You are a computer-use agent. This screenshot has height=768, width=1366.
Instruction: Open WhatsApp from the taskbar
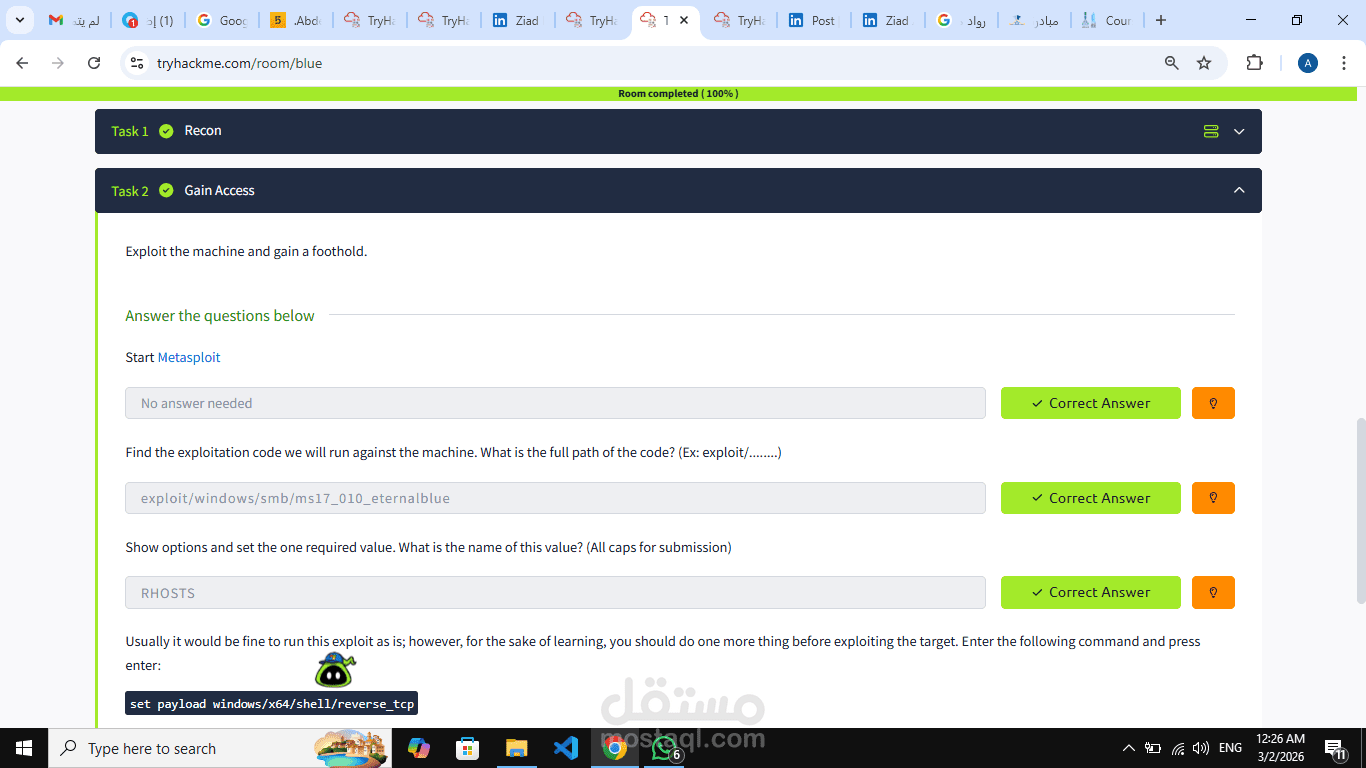click(664, 748)
